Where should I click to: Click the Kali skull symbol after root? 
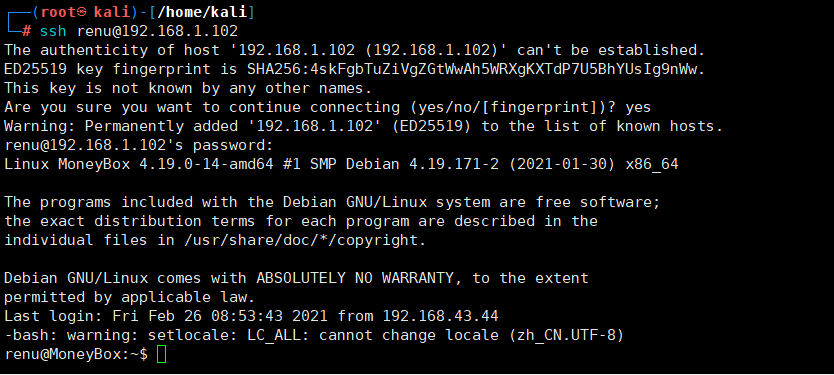tap(81, 12)
